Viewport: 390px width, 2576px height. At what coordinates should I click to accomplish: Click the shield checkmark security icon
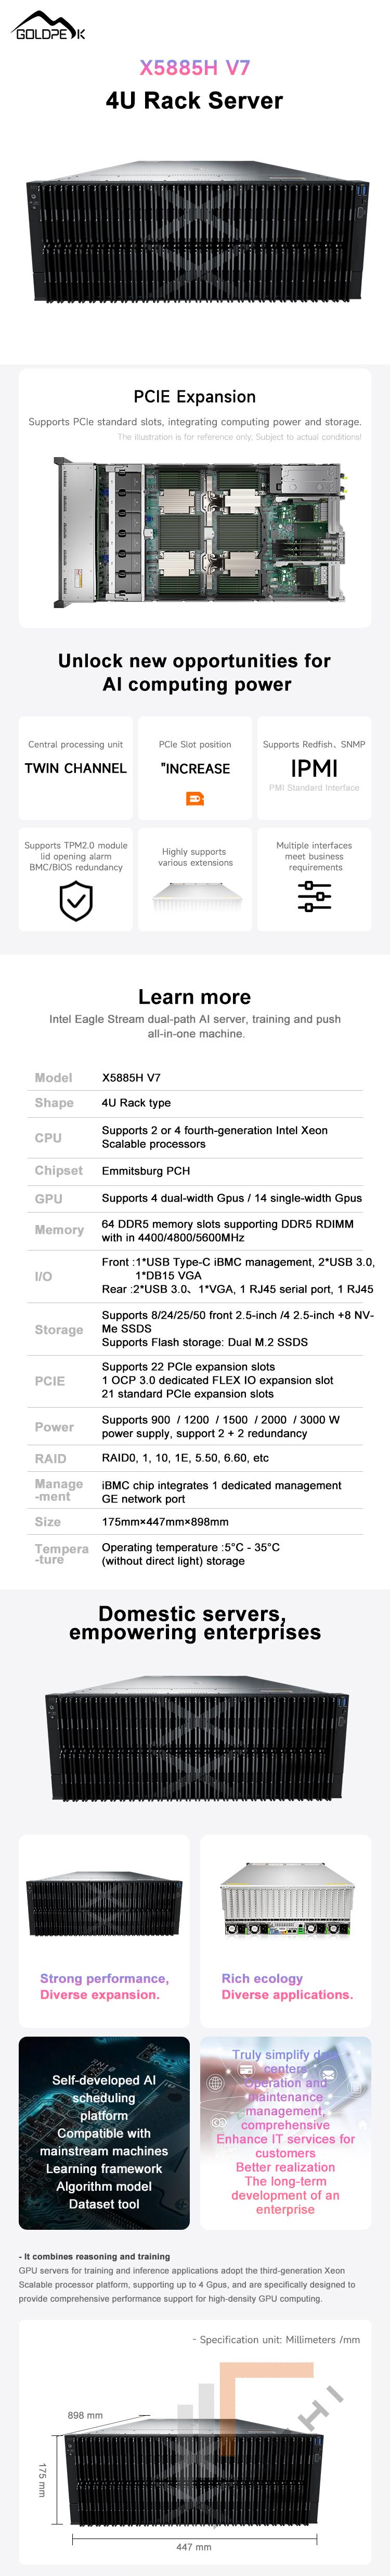tap(76, 901)
